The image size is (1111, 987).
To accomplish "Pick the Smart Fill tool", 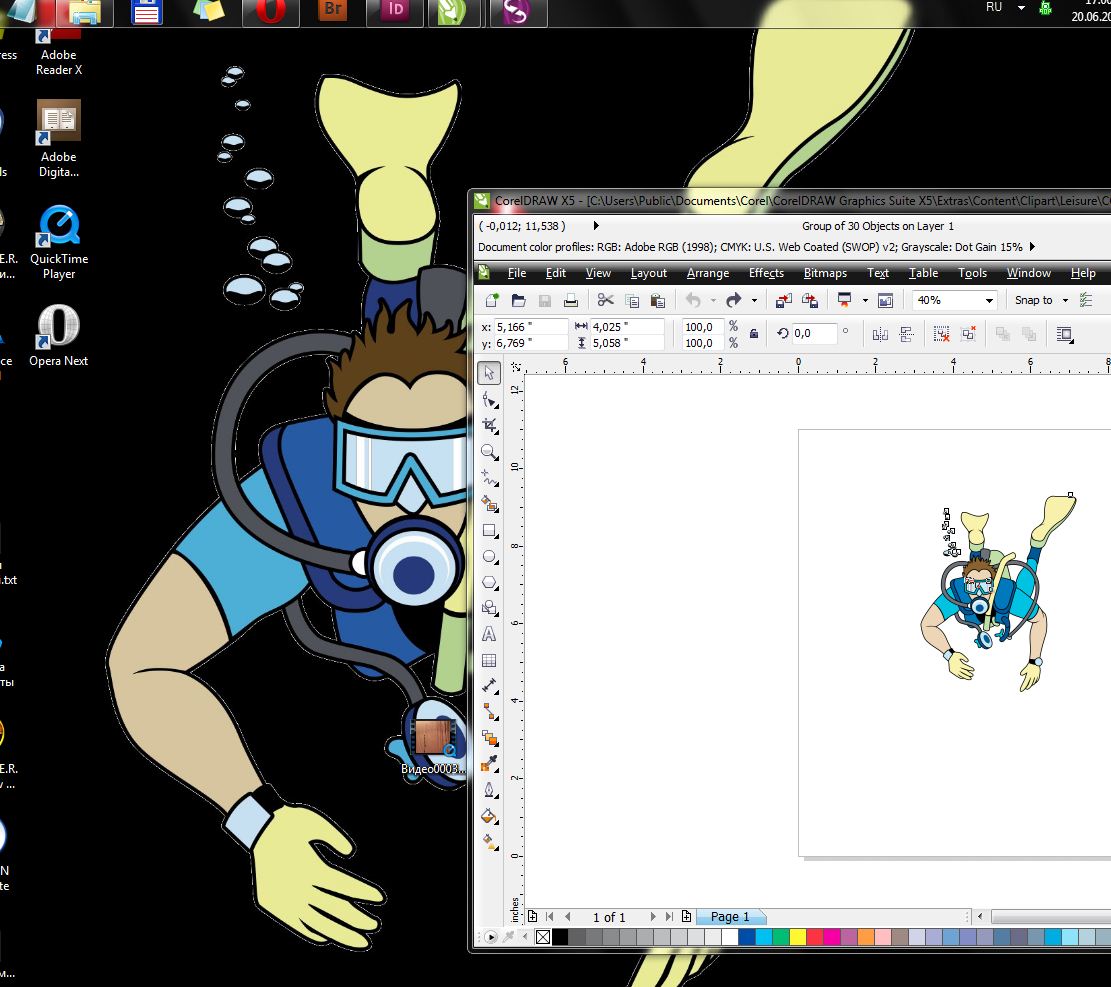I will 490,504.
